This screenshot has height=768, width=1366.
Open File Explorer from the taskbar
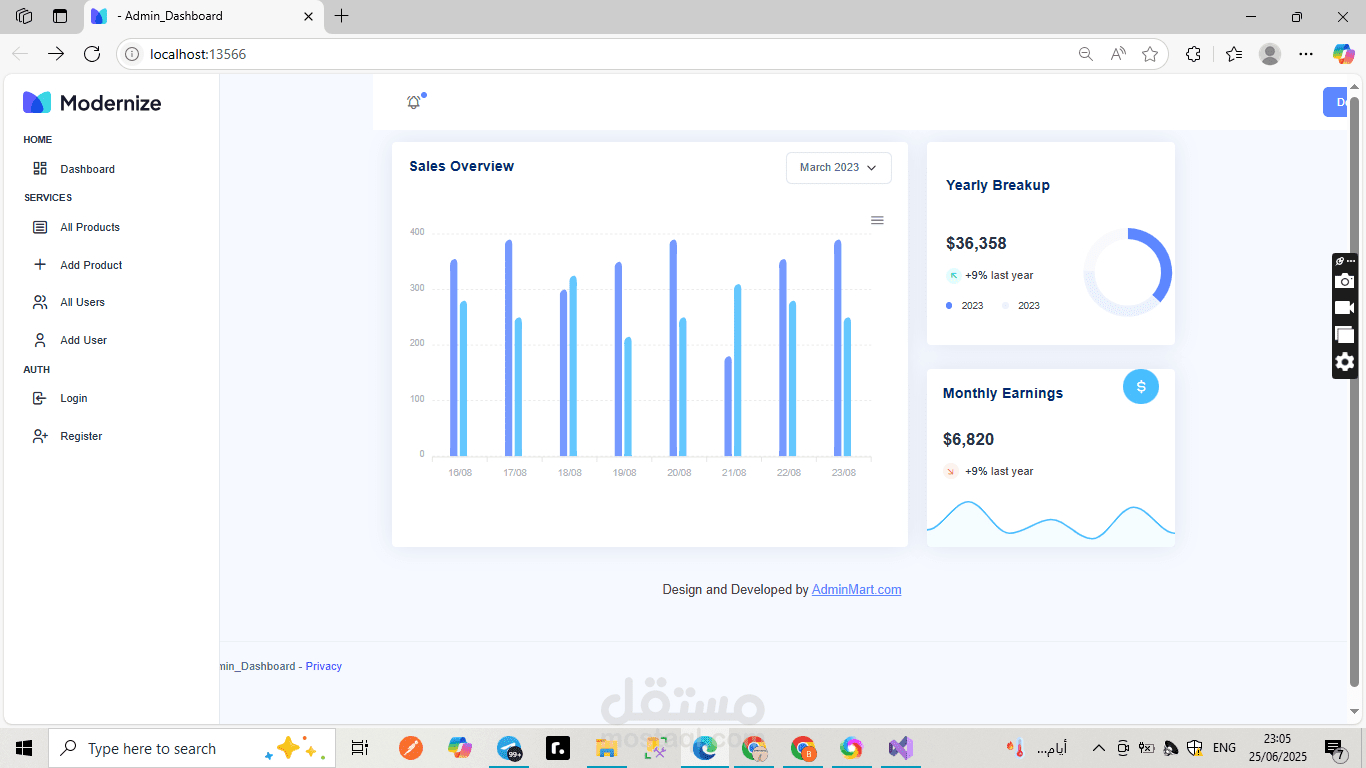(x=606, y=748)
